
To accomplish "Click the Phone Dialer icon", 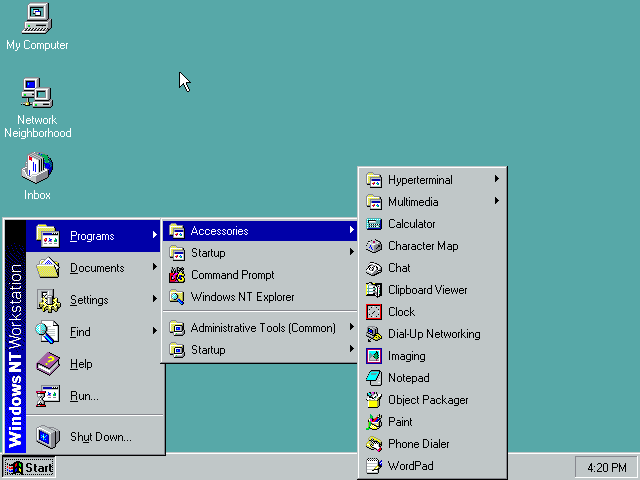I will (374, 444).
